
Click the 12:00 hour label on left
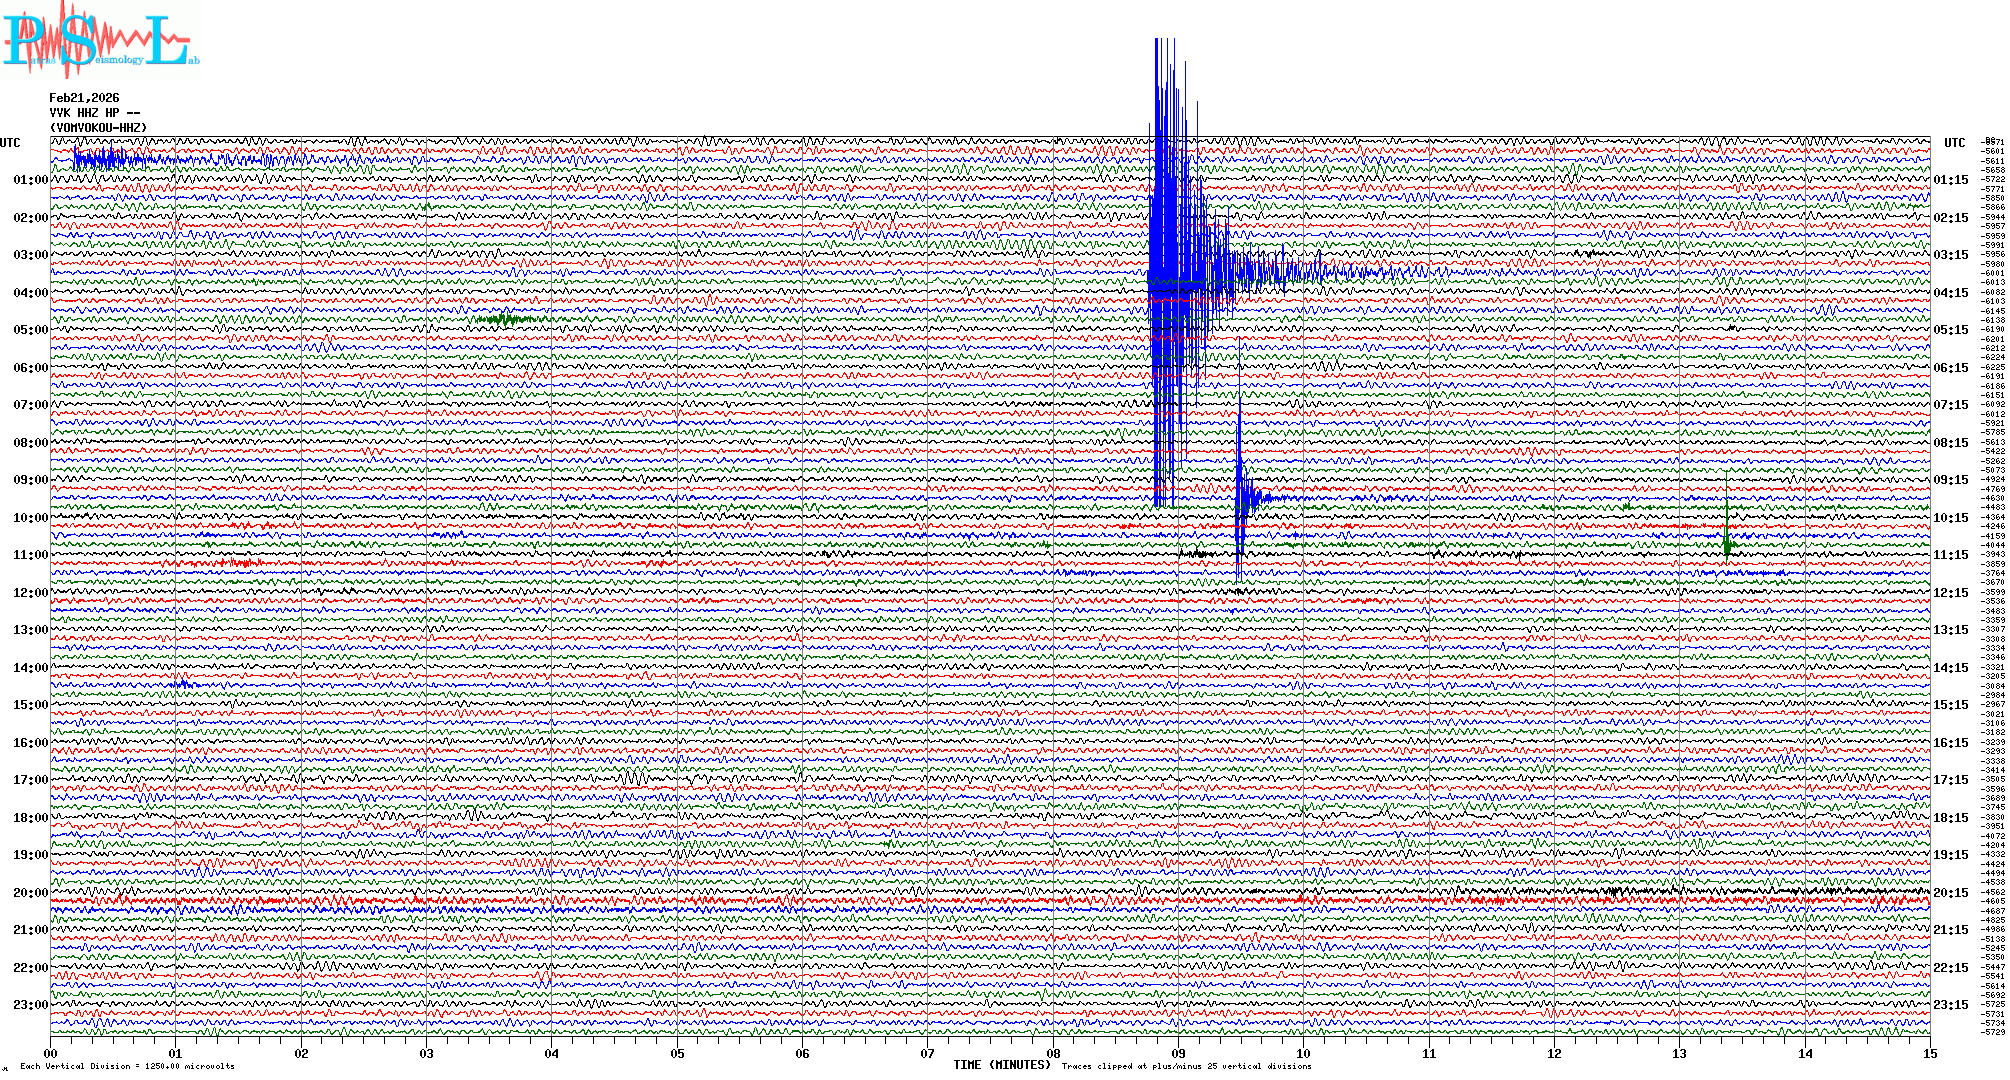(30, 593)
